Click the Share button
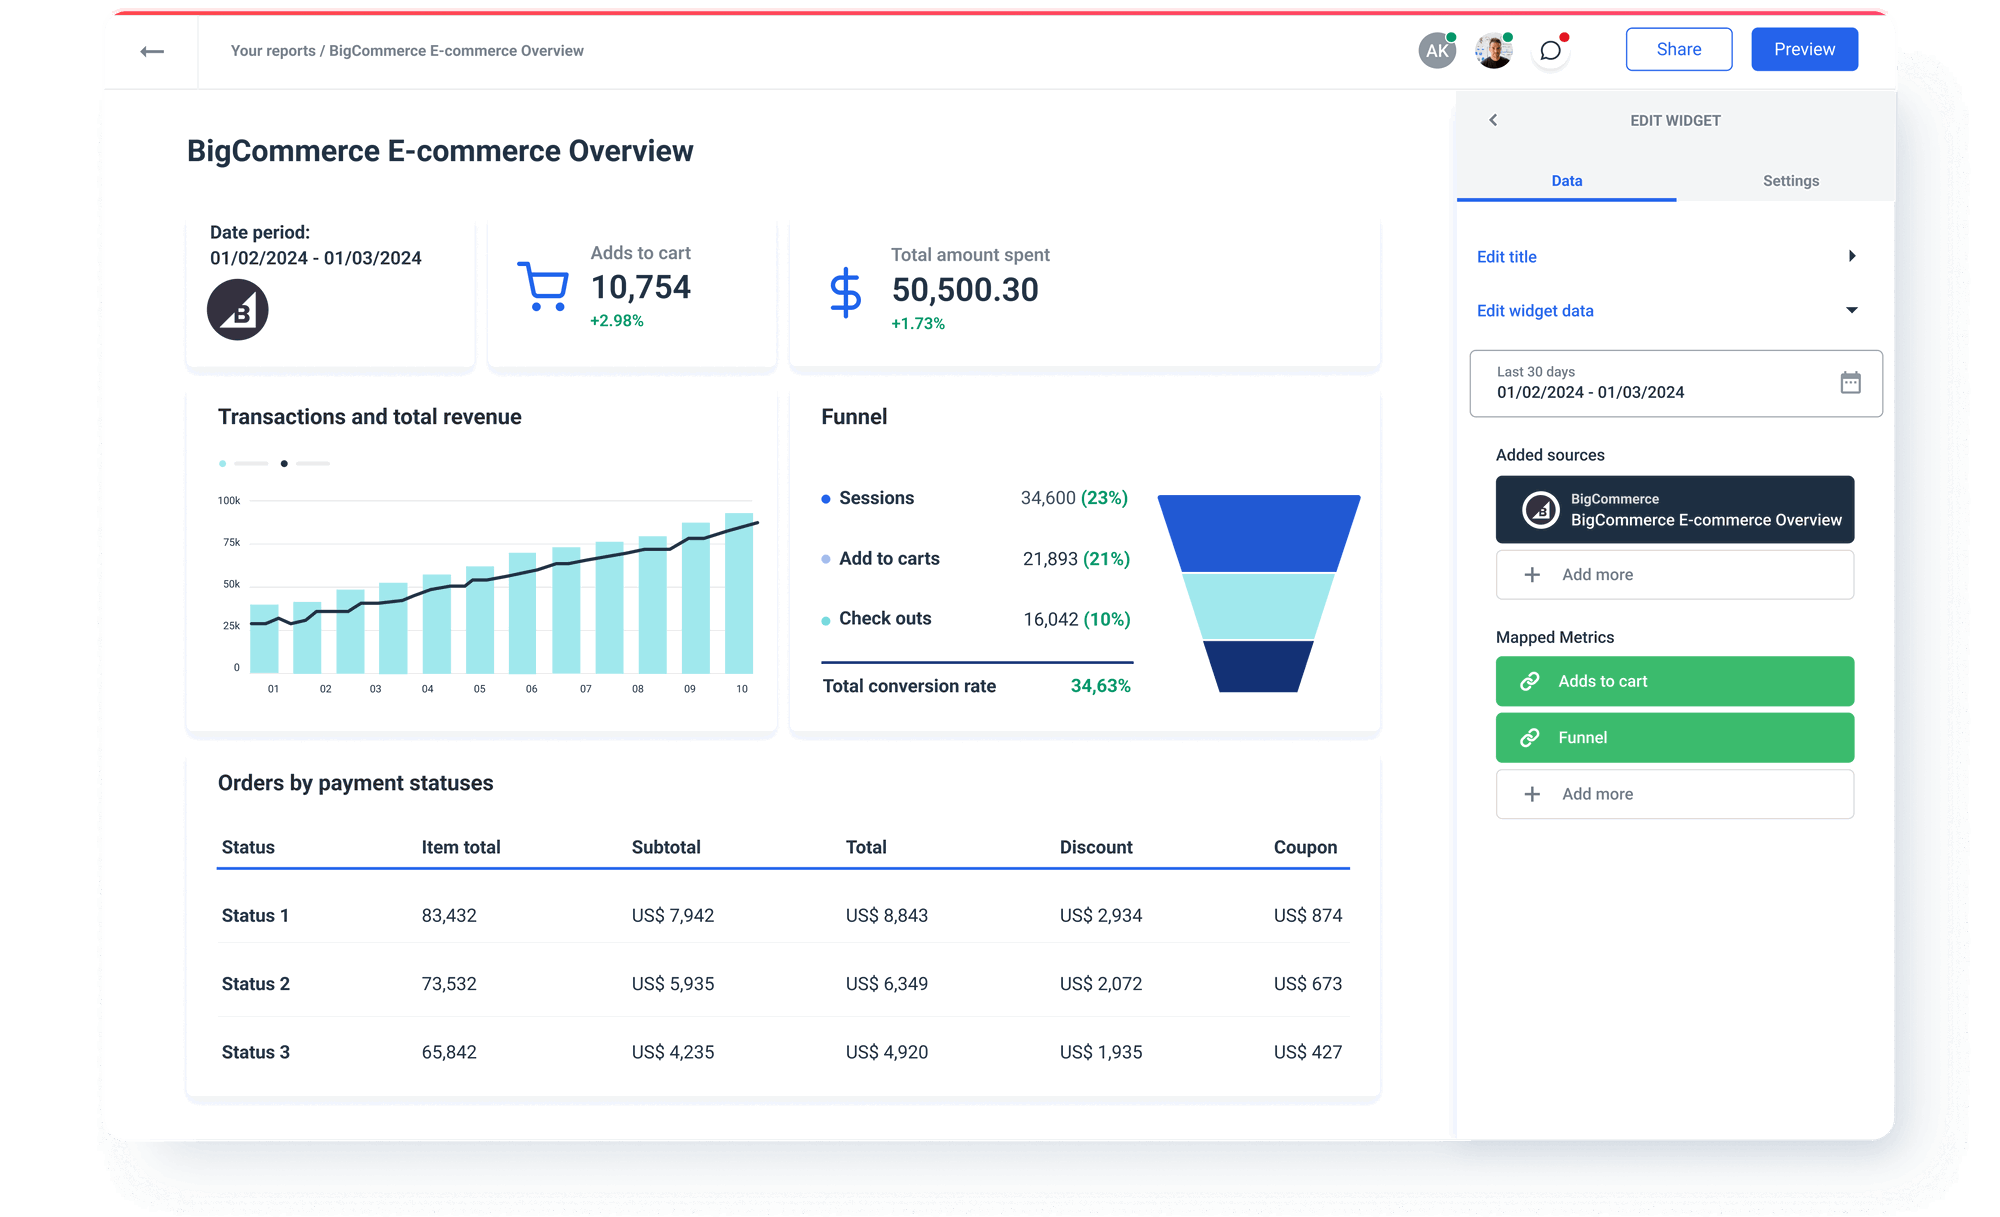The height and width of the screenshot is (1217, 2000). pos(1679,48)
